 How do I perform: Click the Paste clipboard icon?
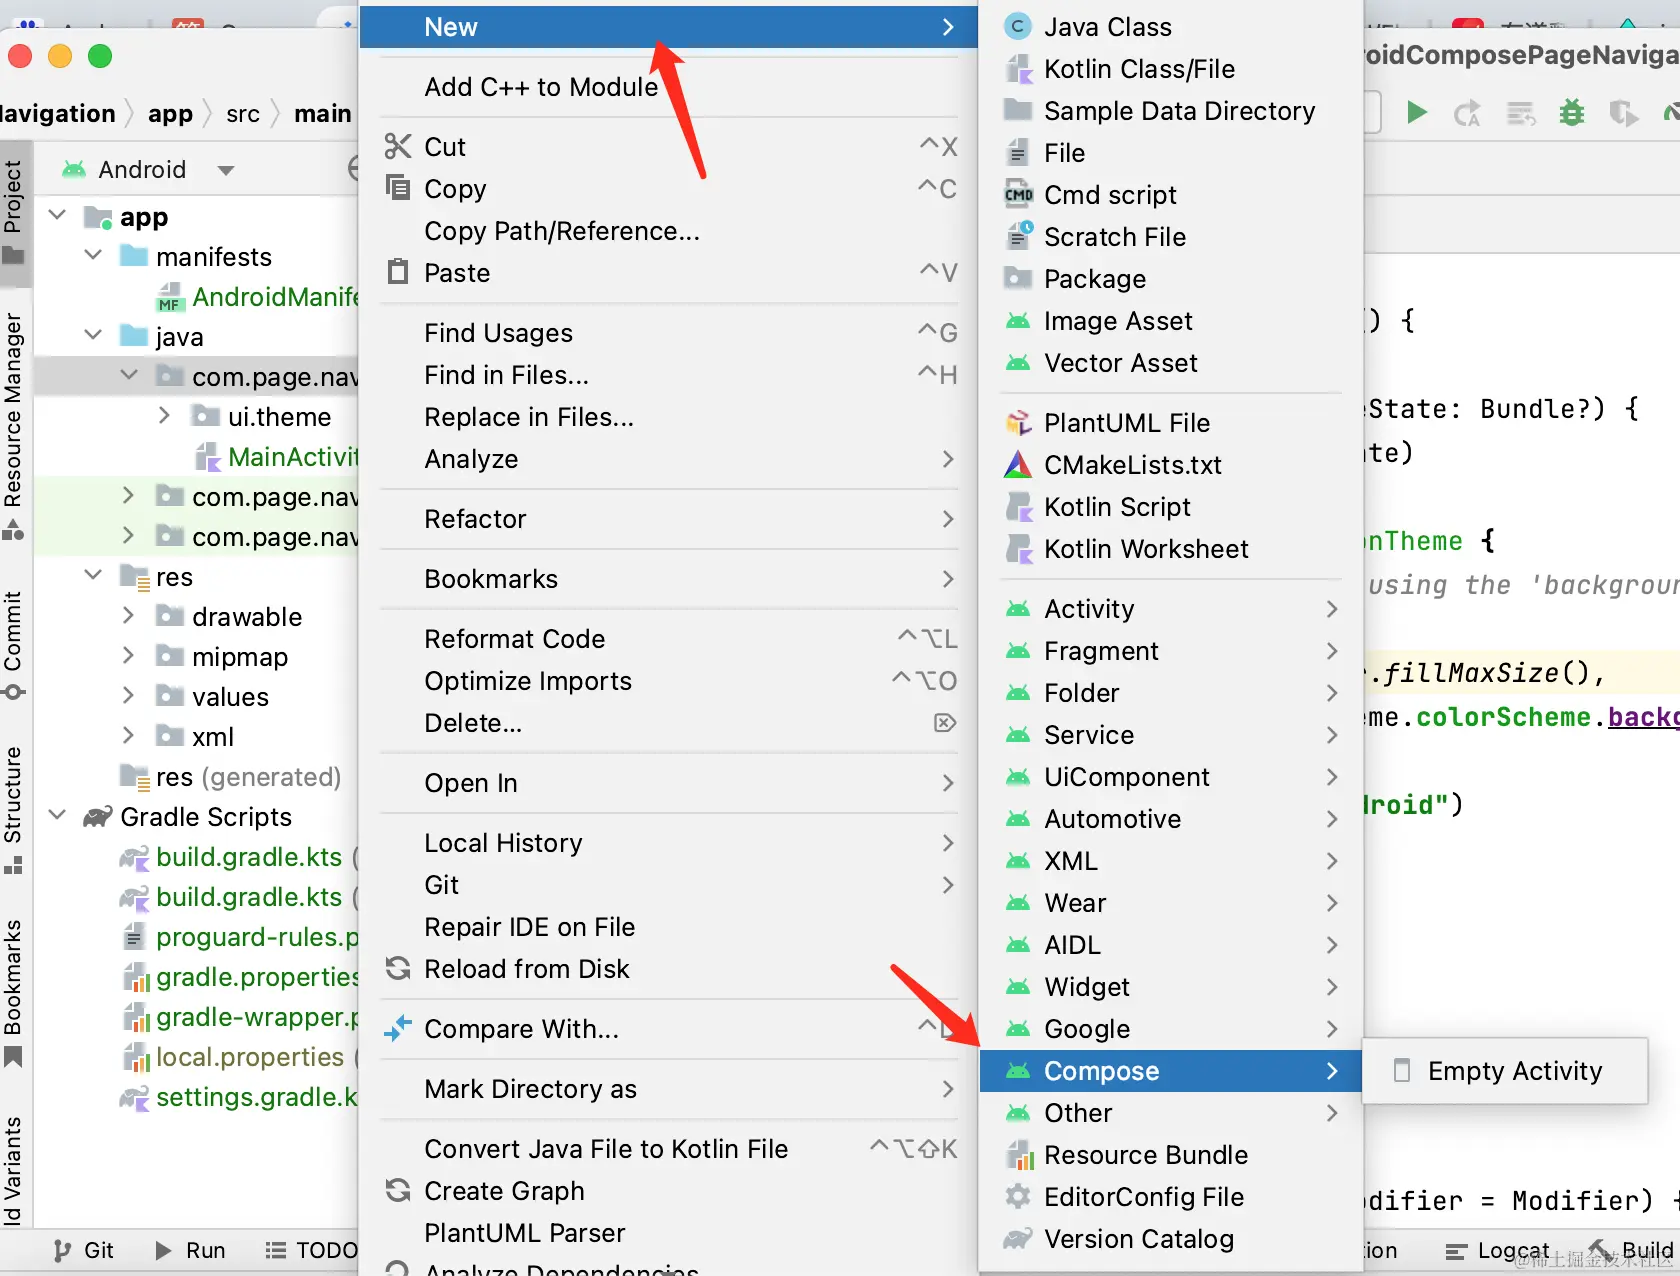398,271
